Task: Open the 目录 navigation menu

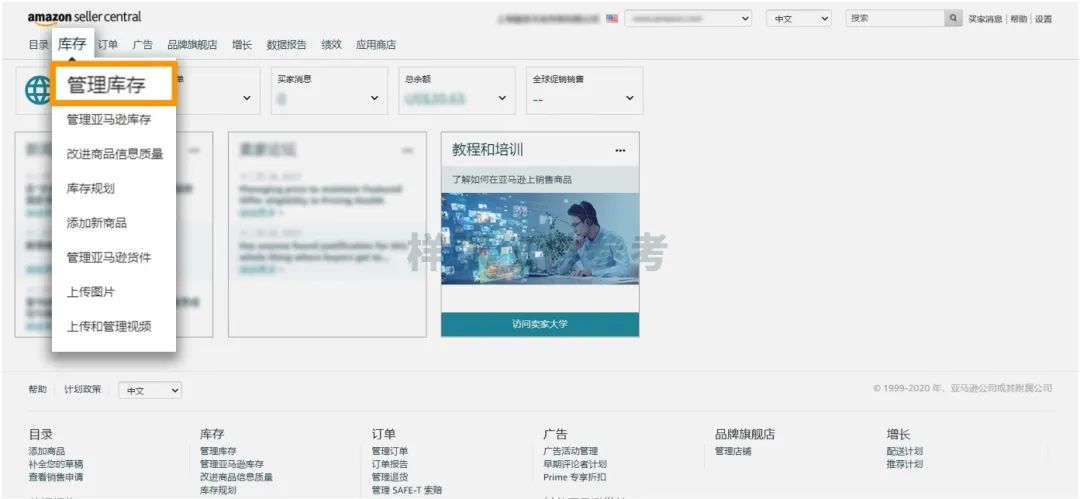Action: [x=38, y=45]
